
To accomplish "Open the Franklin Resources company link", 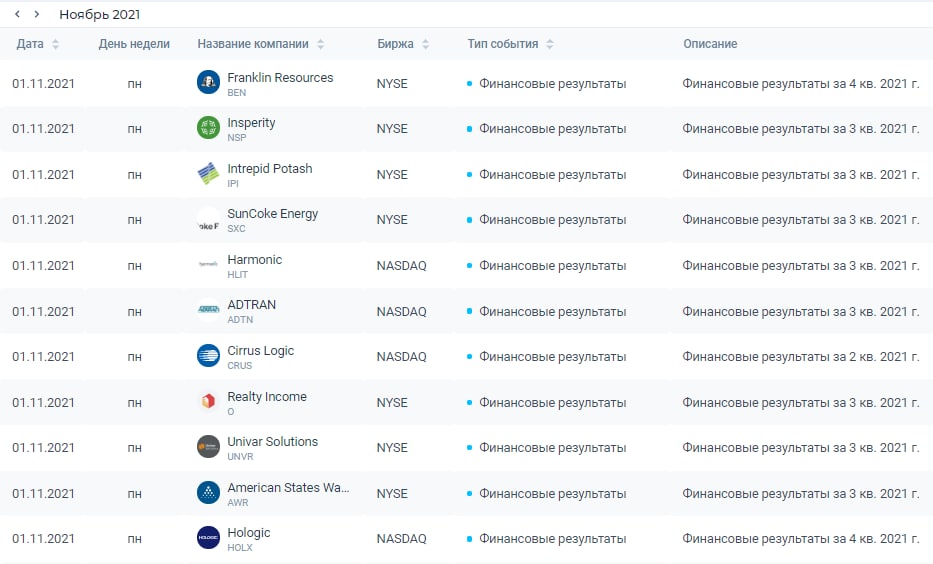I will coord(280,77).
